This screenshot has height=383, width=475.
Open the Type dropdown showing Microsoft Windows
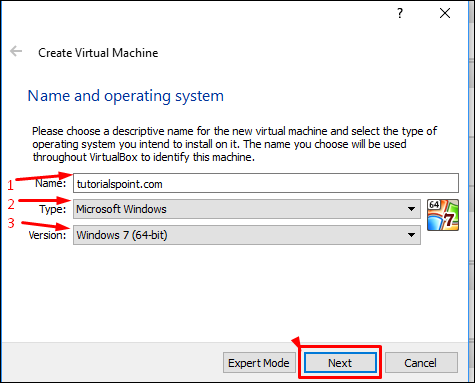(x=247, y=209)
